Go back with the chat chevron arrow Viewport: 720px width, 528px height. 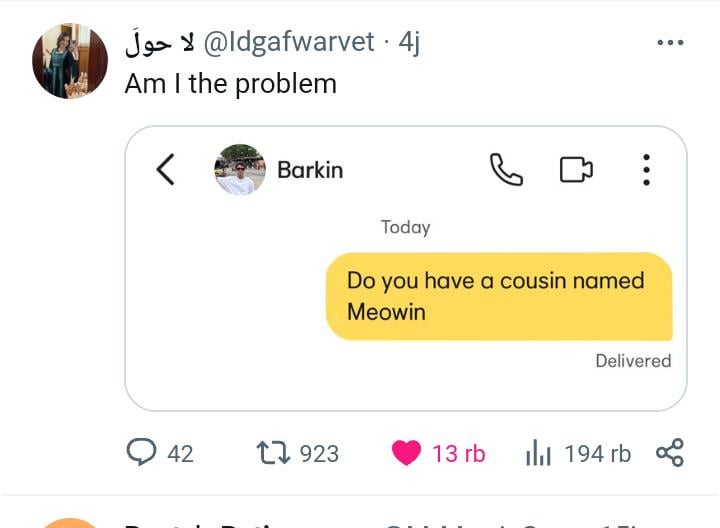point(165,169)
